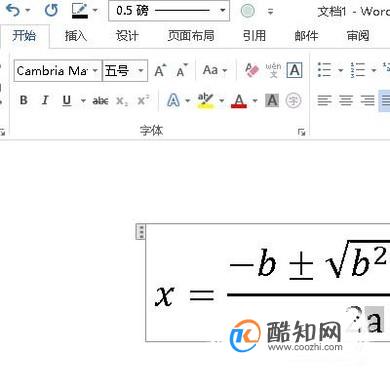This screenshot has width=390, height=390.
Task: Open the Cambria Math font name dropdown
Action: (x=95, y=71)
